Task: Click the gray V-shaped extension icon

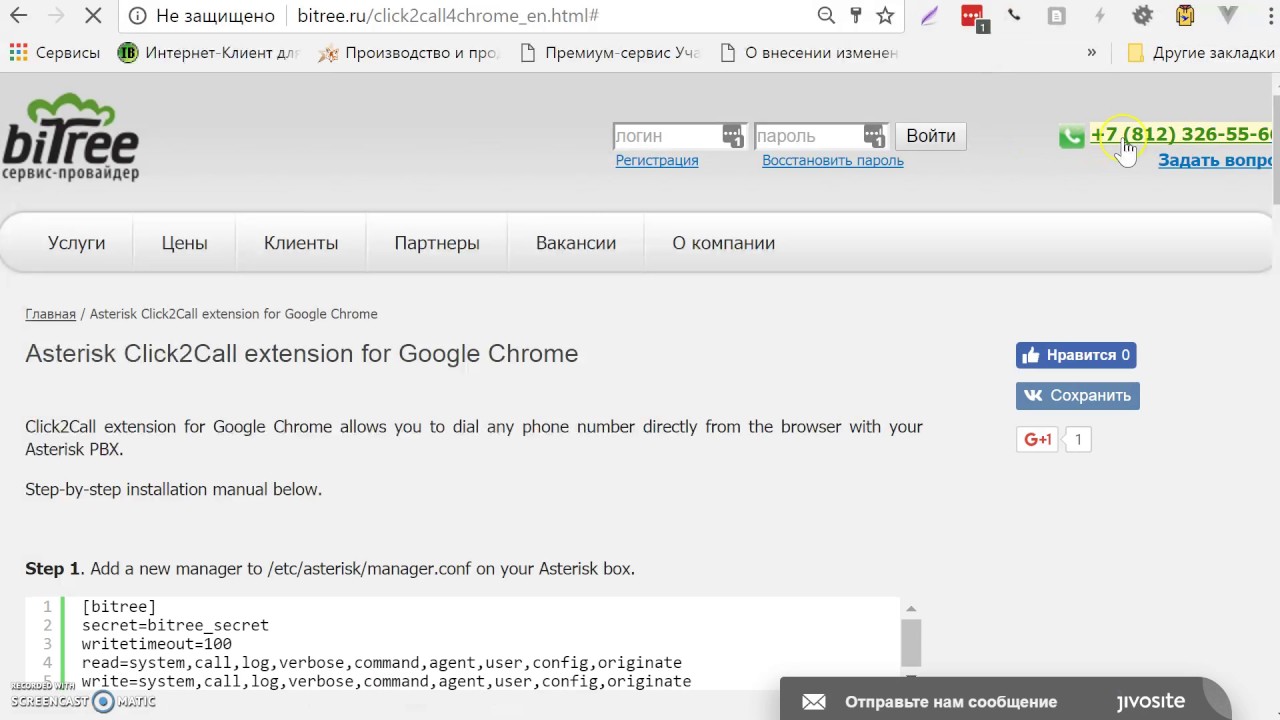Action: click(x=1228, y=15)
